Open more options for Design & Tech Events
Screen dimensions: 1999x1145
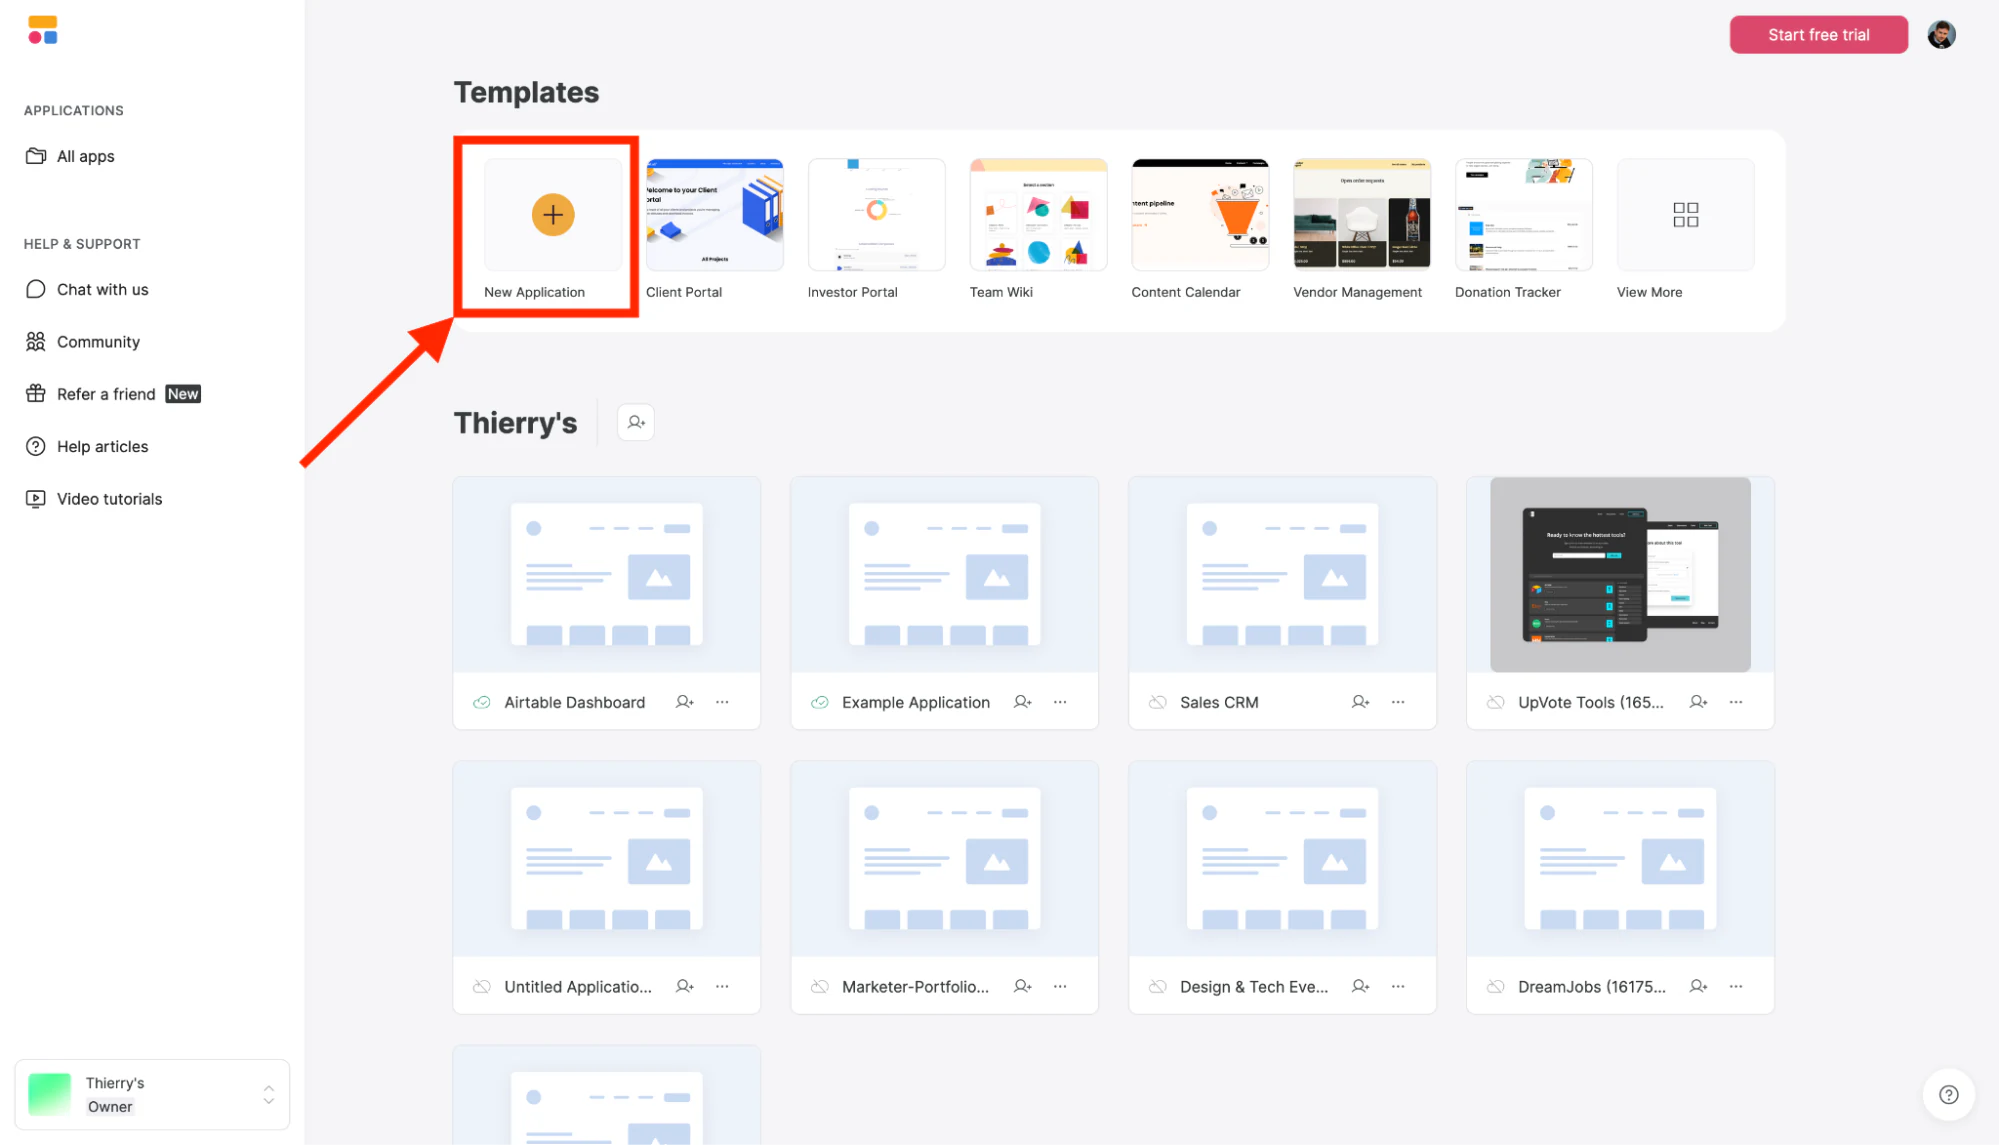pyautogui.click(x=1398, y=986)
